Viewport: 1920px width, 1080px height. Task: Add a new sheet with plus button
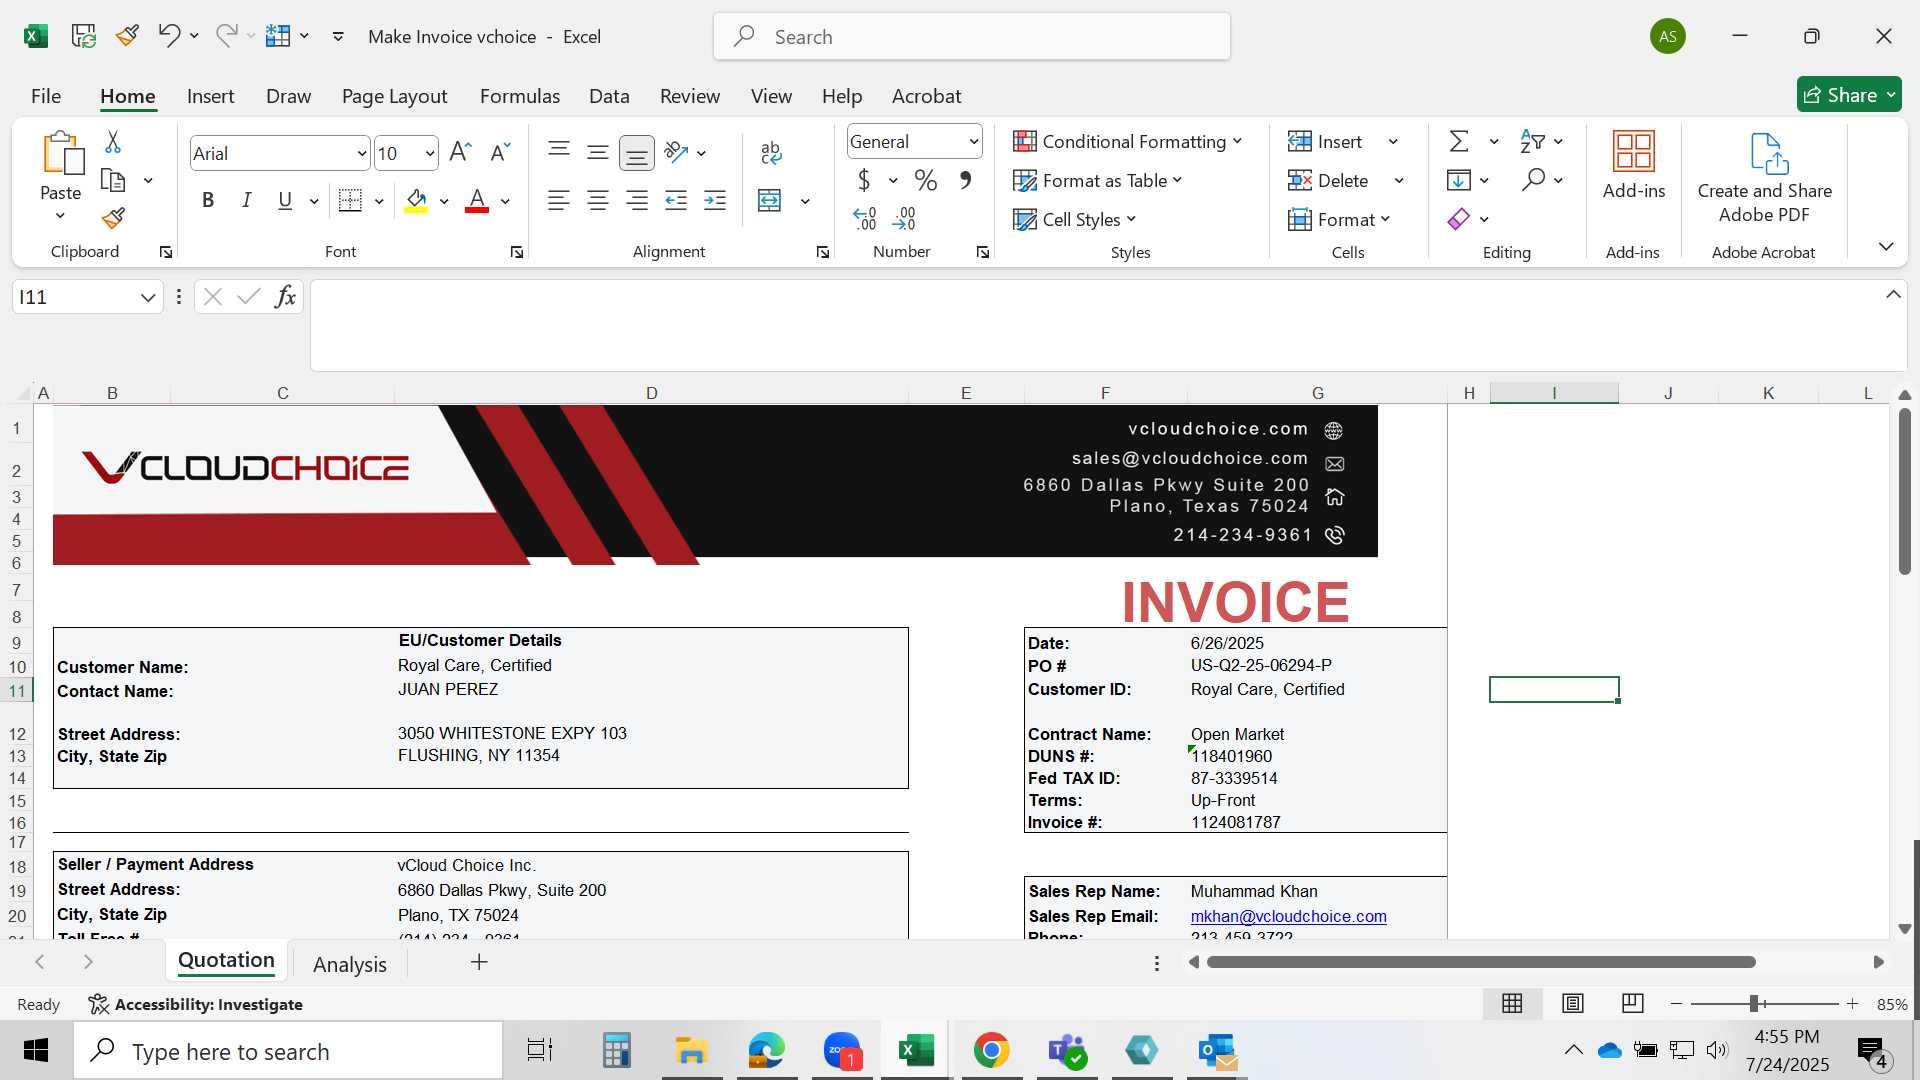click(479, 962)
